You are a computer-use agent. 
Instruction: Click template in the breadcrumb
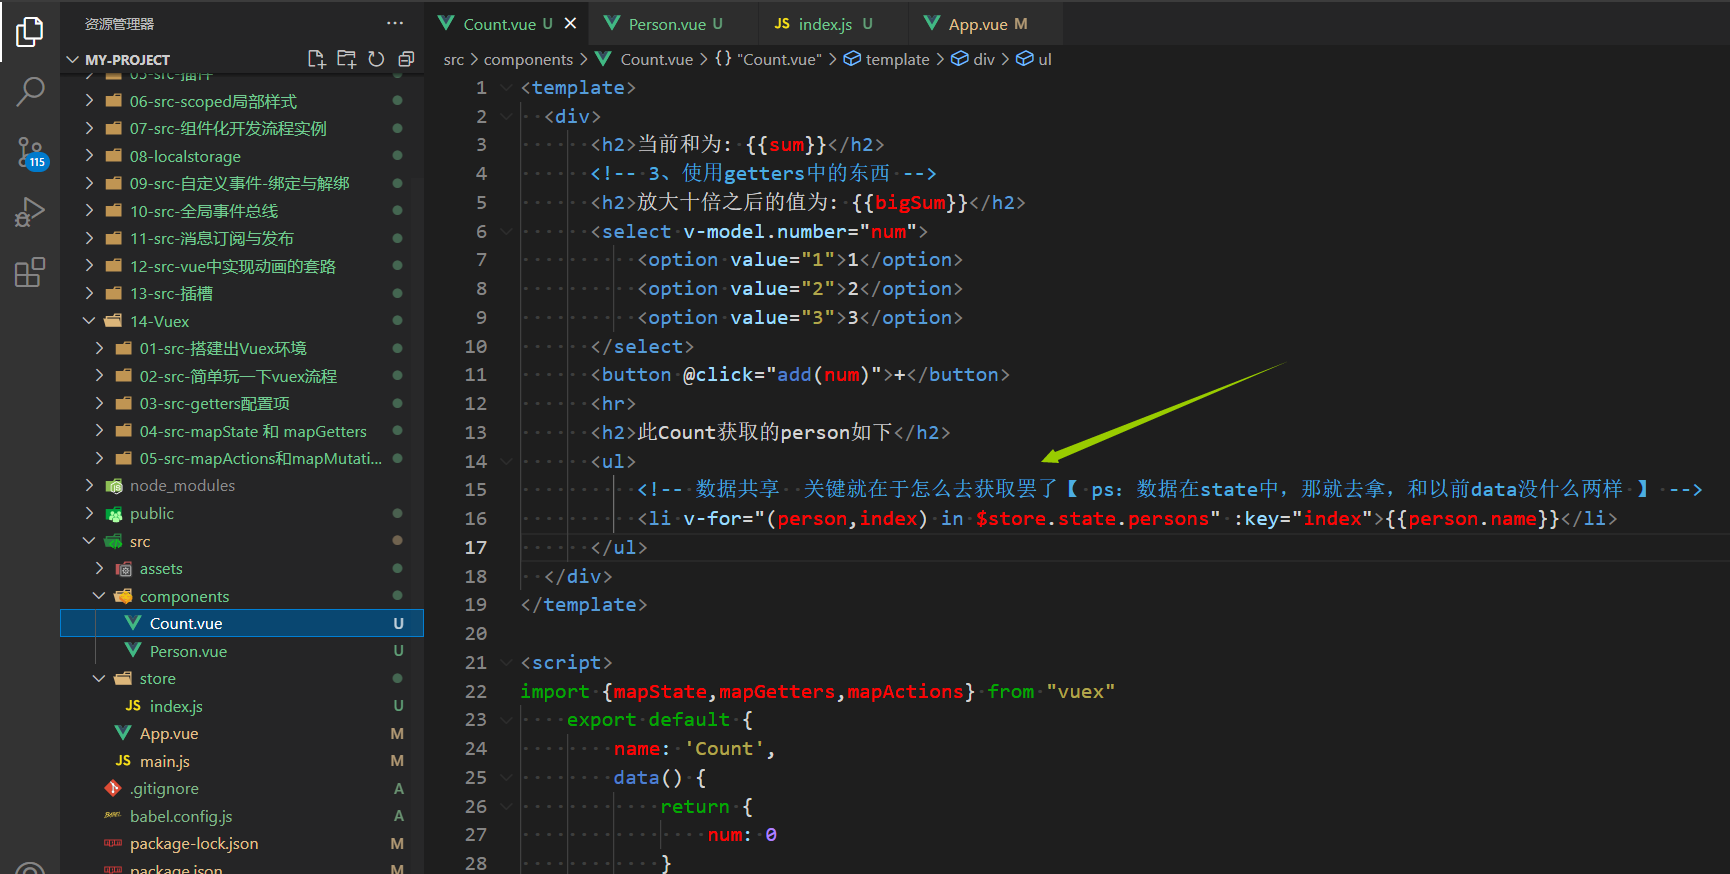click(888, 60)
